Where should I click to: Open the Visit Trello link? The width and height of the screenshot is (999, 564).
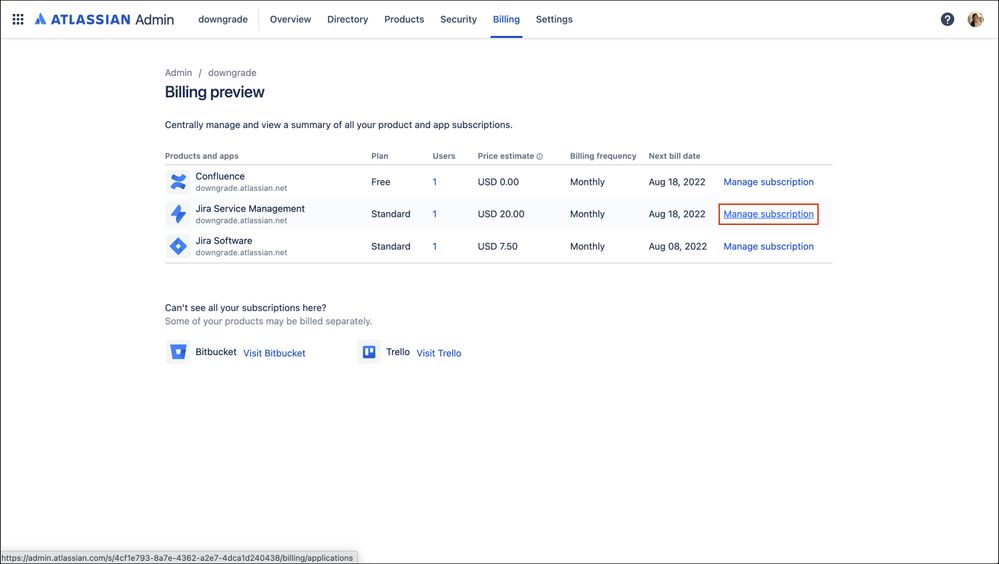pyautogui.click(x=439, y=353)
